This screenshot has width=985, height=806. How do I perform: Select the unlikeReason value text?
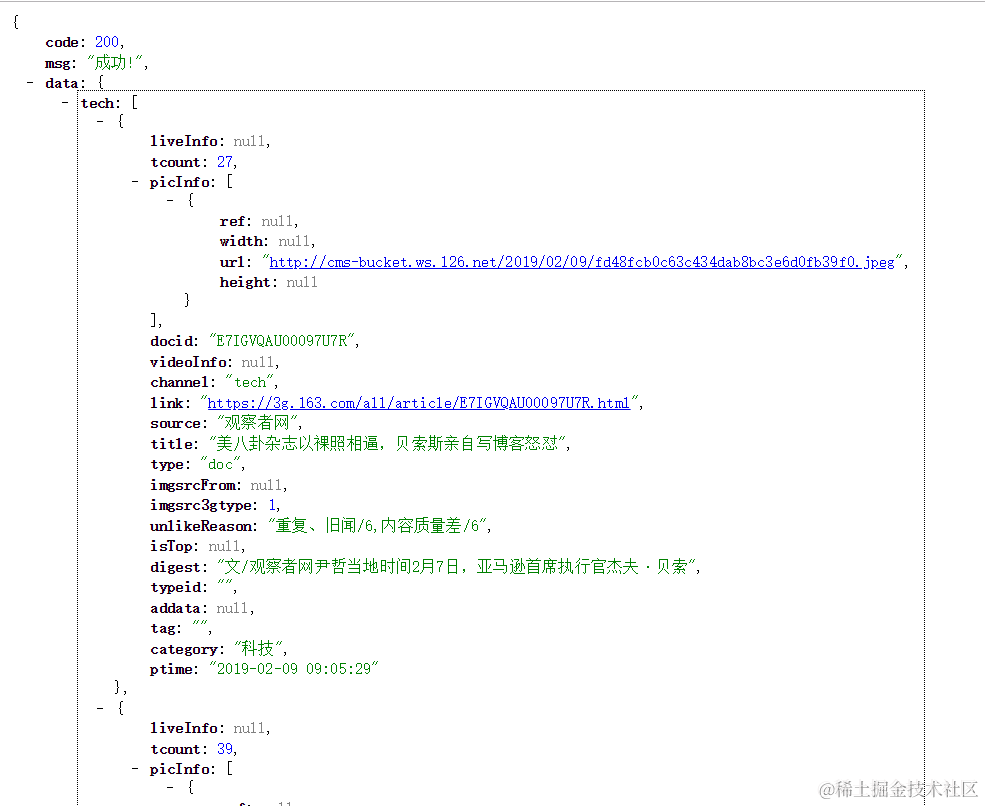pyautogui.click(x=378, y=526)
